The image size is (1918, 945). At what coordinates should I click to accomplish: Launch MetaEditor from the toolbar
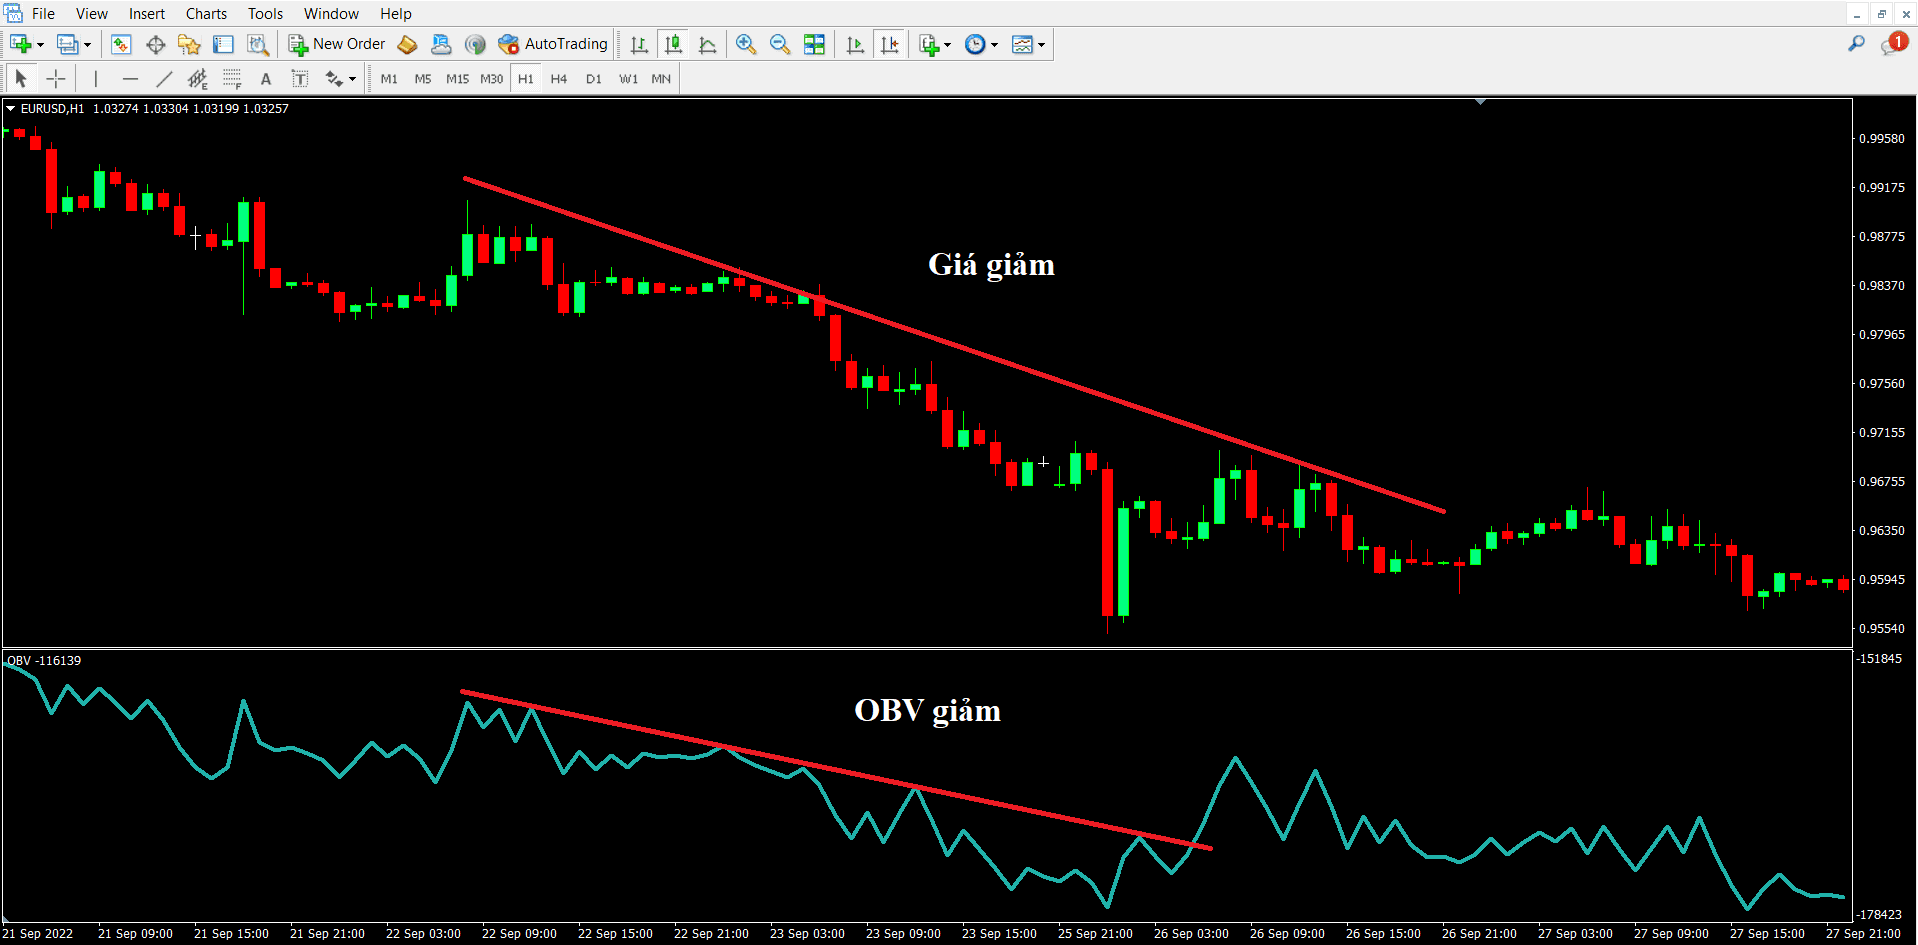pyautogui.click(x=407, y=44)
